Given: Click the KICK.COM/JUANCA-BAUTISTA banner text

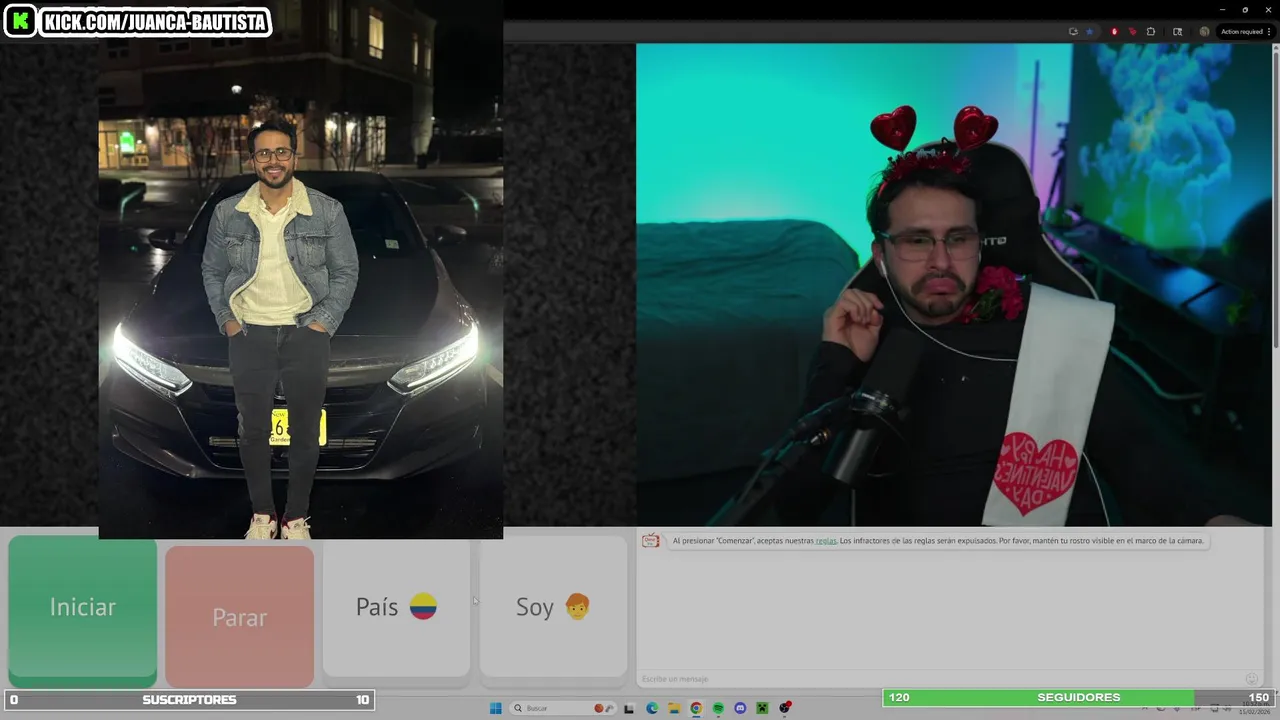Looking at the screenshot, I should [x=156, y=22].
